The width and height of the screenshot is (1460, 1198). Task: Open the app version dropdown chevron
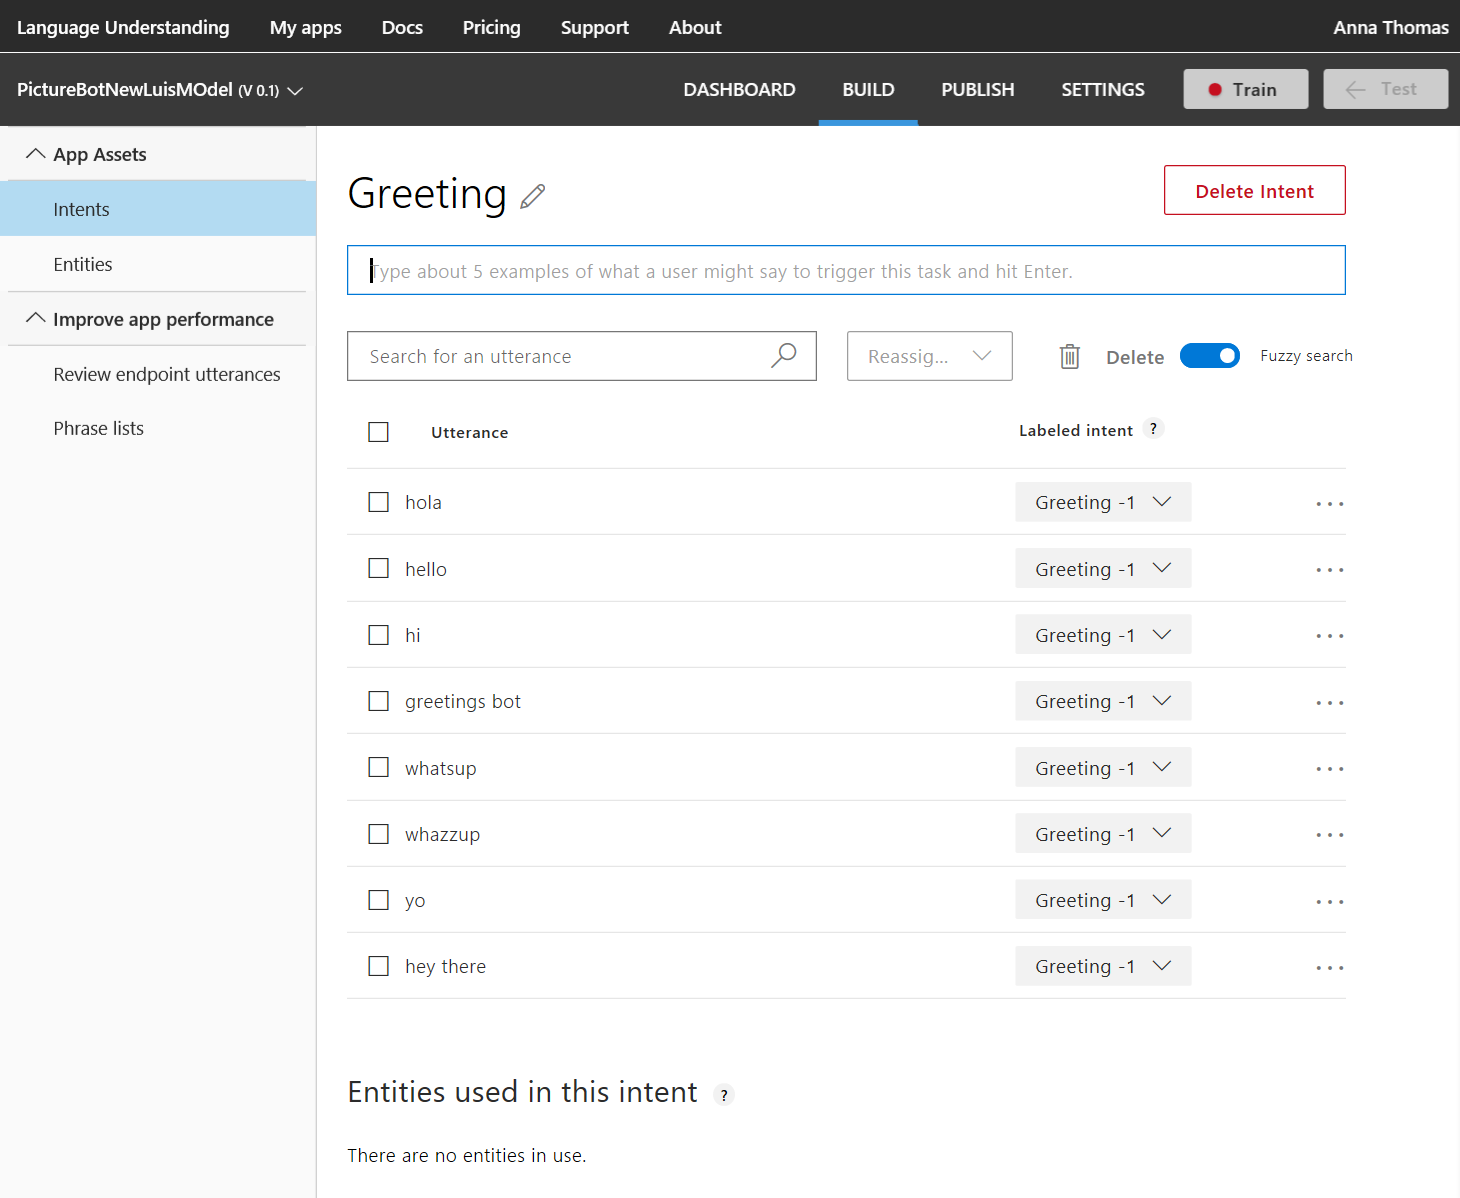(295, 91)
